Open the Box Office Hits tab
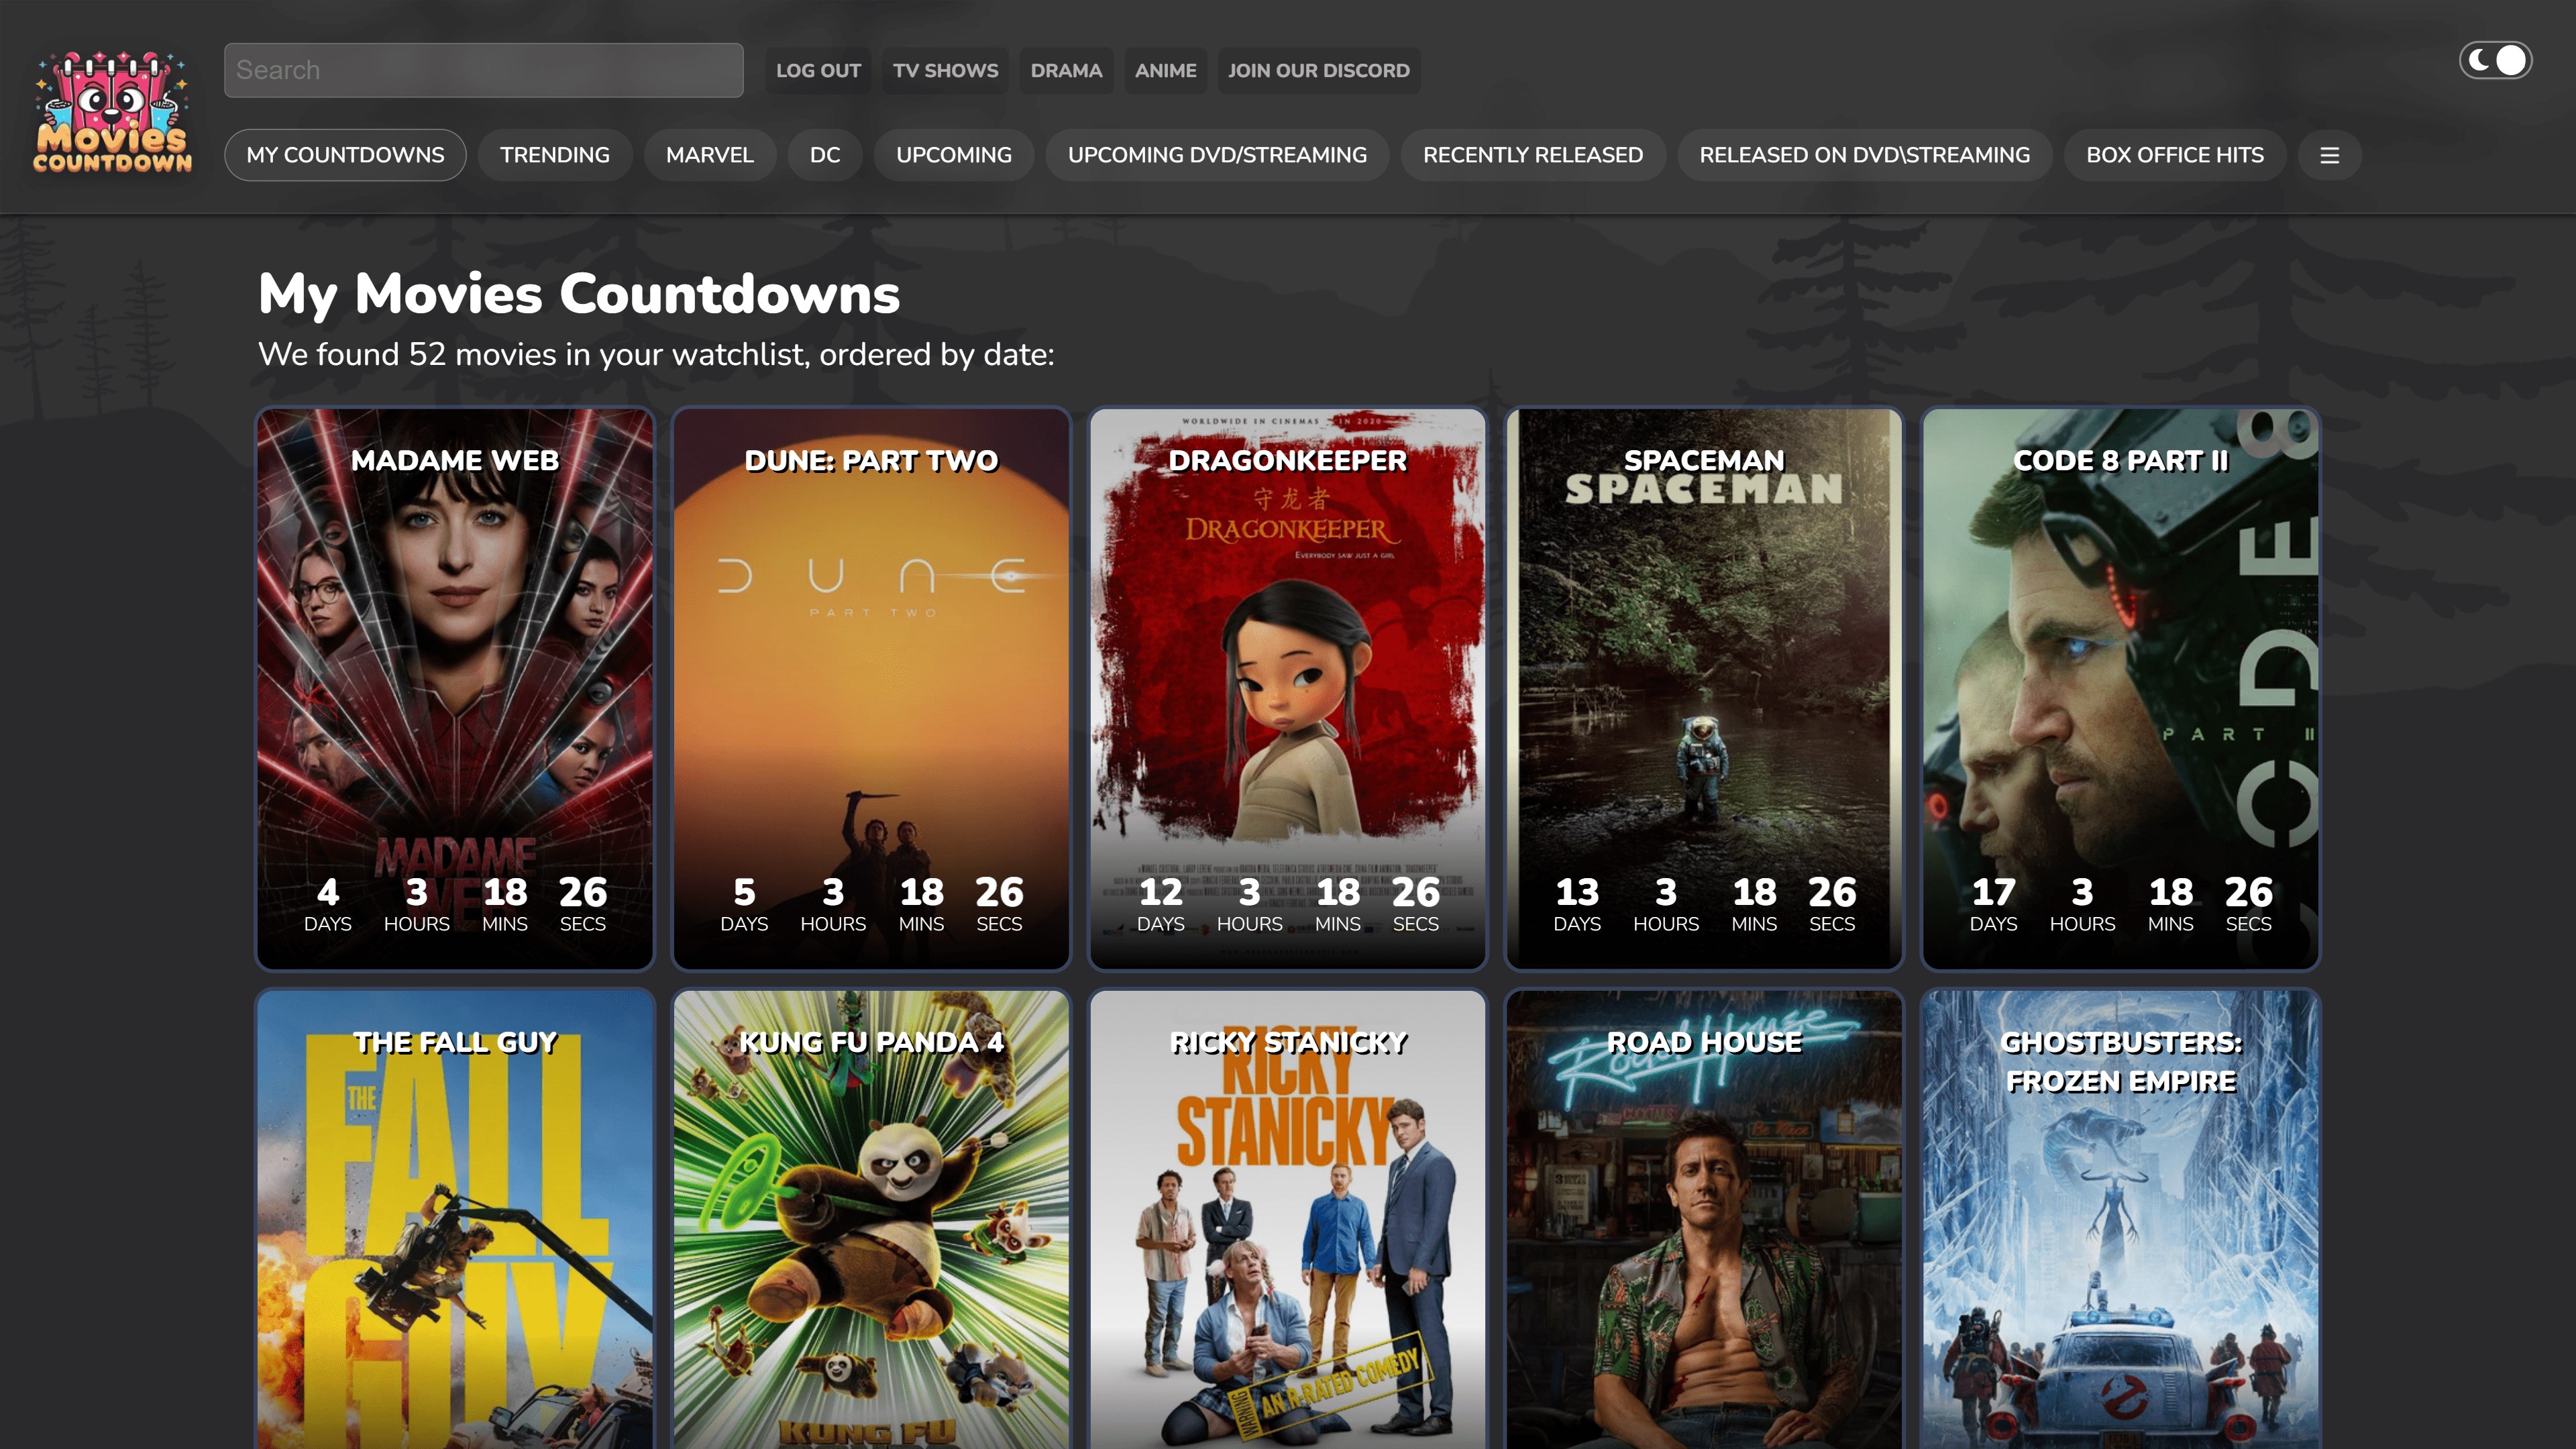 coord(2174,155)
